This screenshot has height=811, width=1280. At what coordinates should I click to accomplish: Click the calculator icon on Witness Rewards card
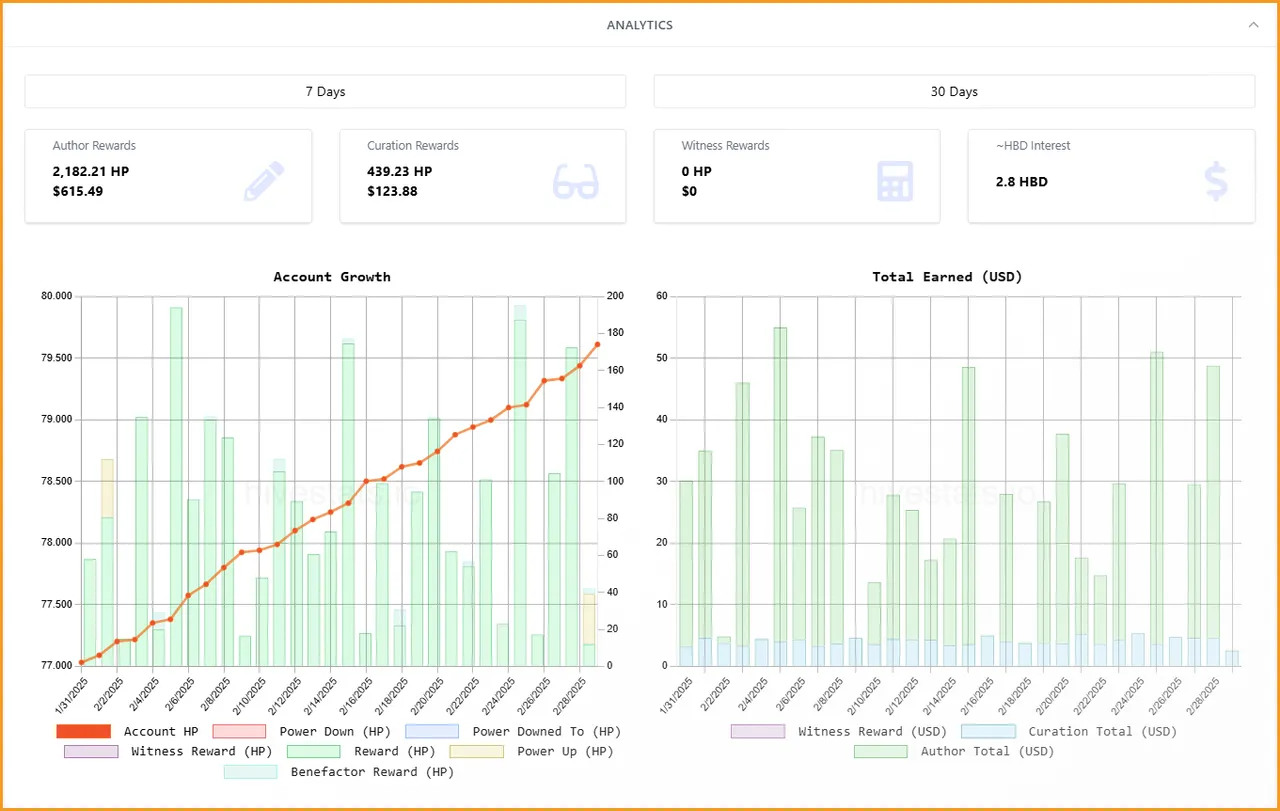(894, 181)
